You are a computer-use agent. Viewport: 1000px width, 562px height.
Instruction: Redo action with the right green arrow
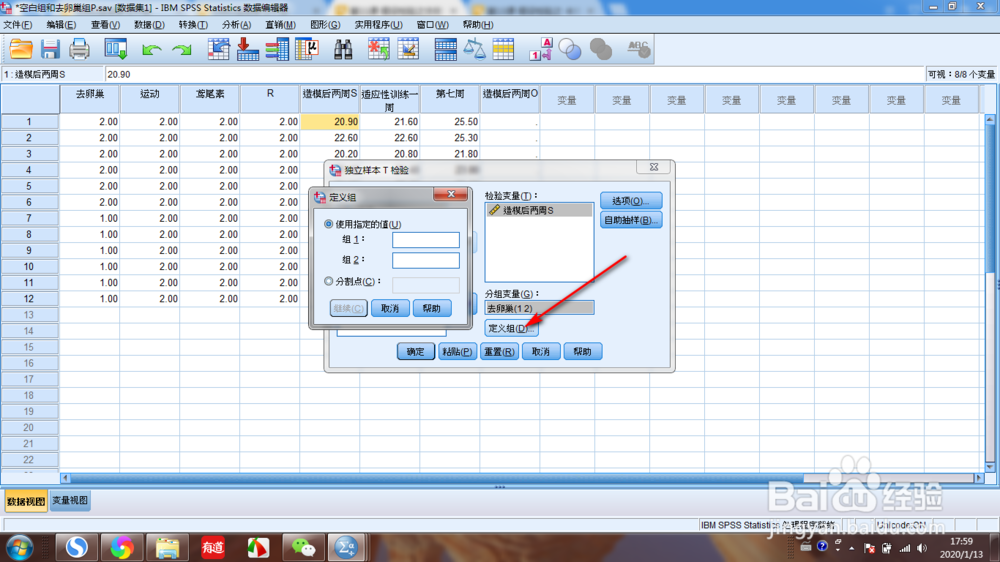[182, 50]
